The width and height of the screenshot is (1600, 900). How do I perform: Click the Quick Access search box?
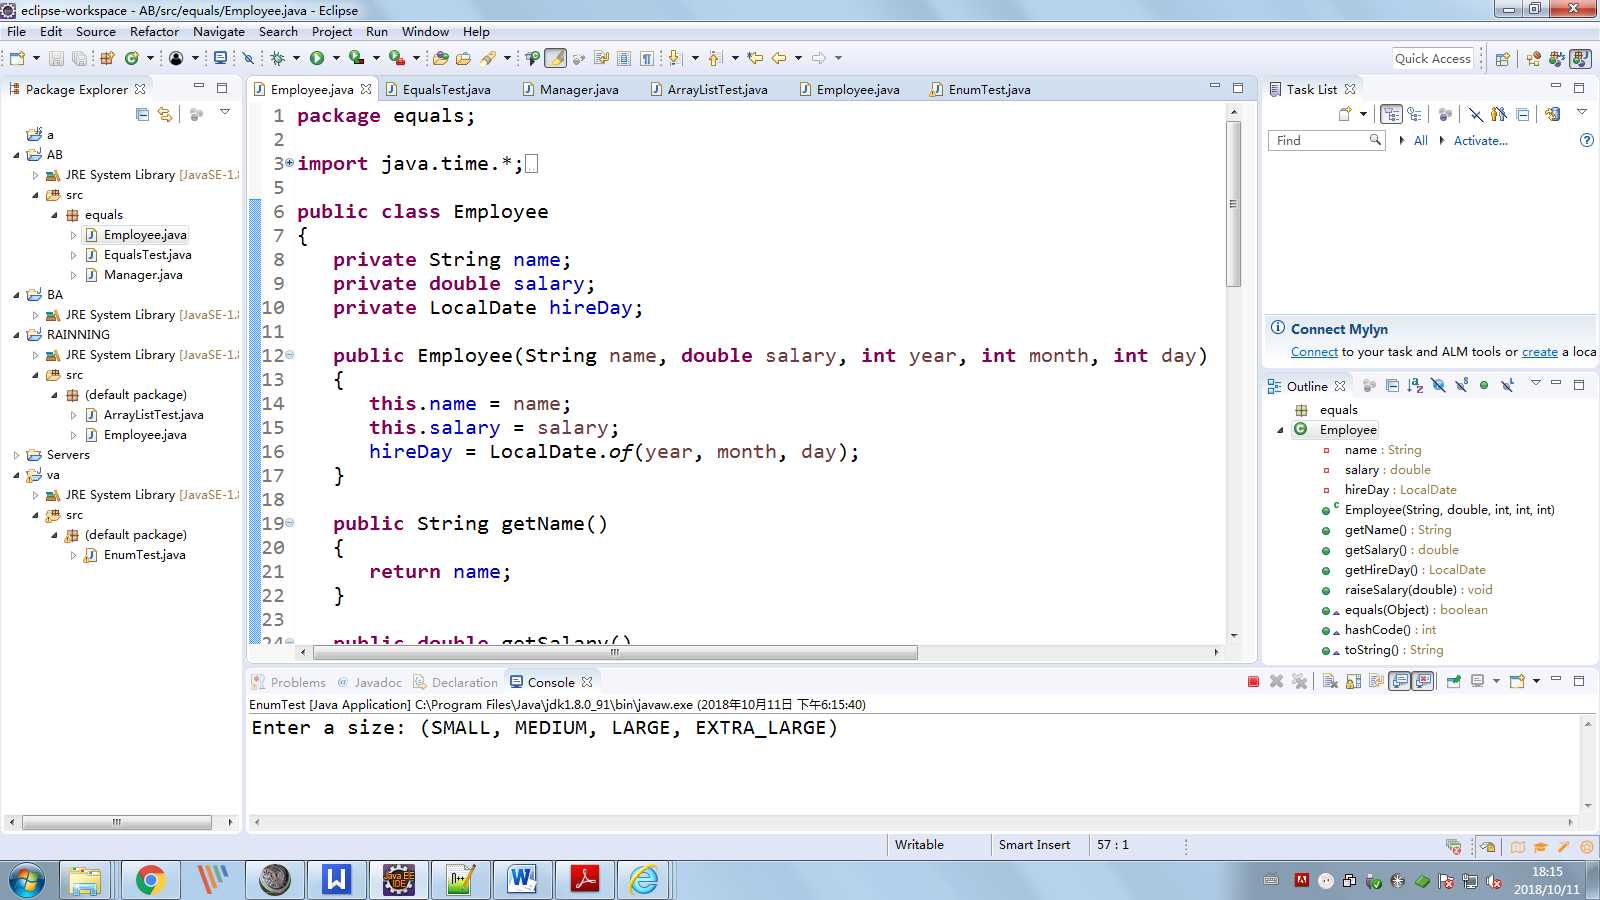1433,59
